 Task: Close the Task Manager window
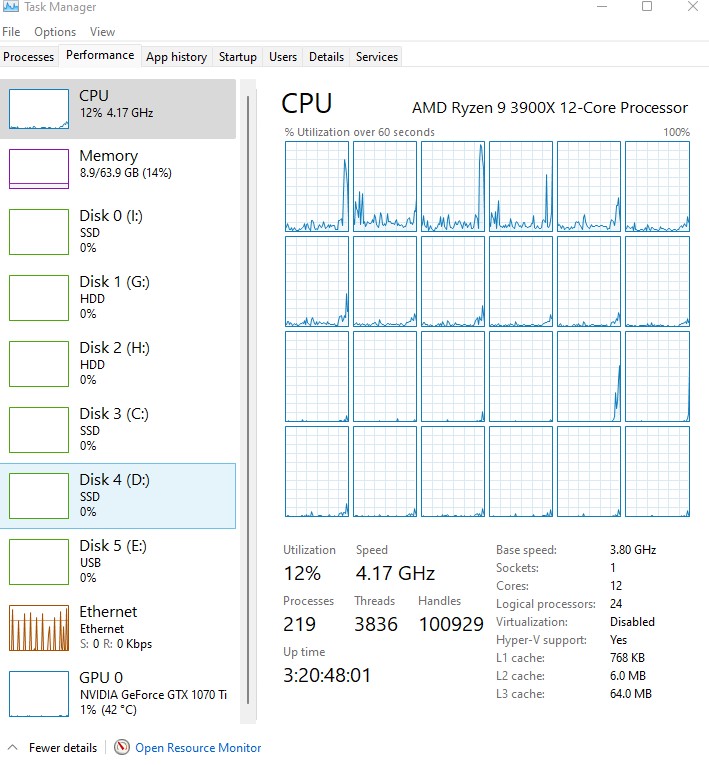692,6
